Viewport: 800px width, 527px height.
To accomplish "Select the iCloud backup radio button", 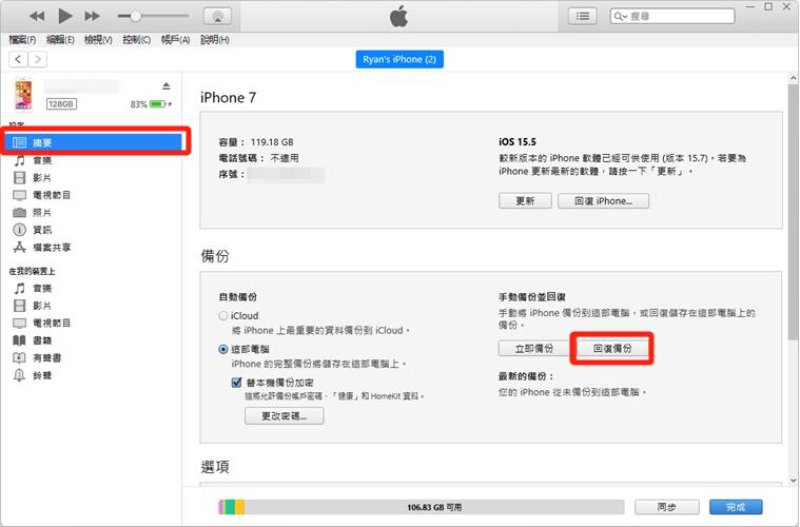I will 223,316.
